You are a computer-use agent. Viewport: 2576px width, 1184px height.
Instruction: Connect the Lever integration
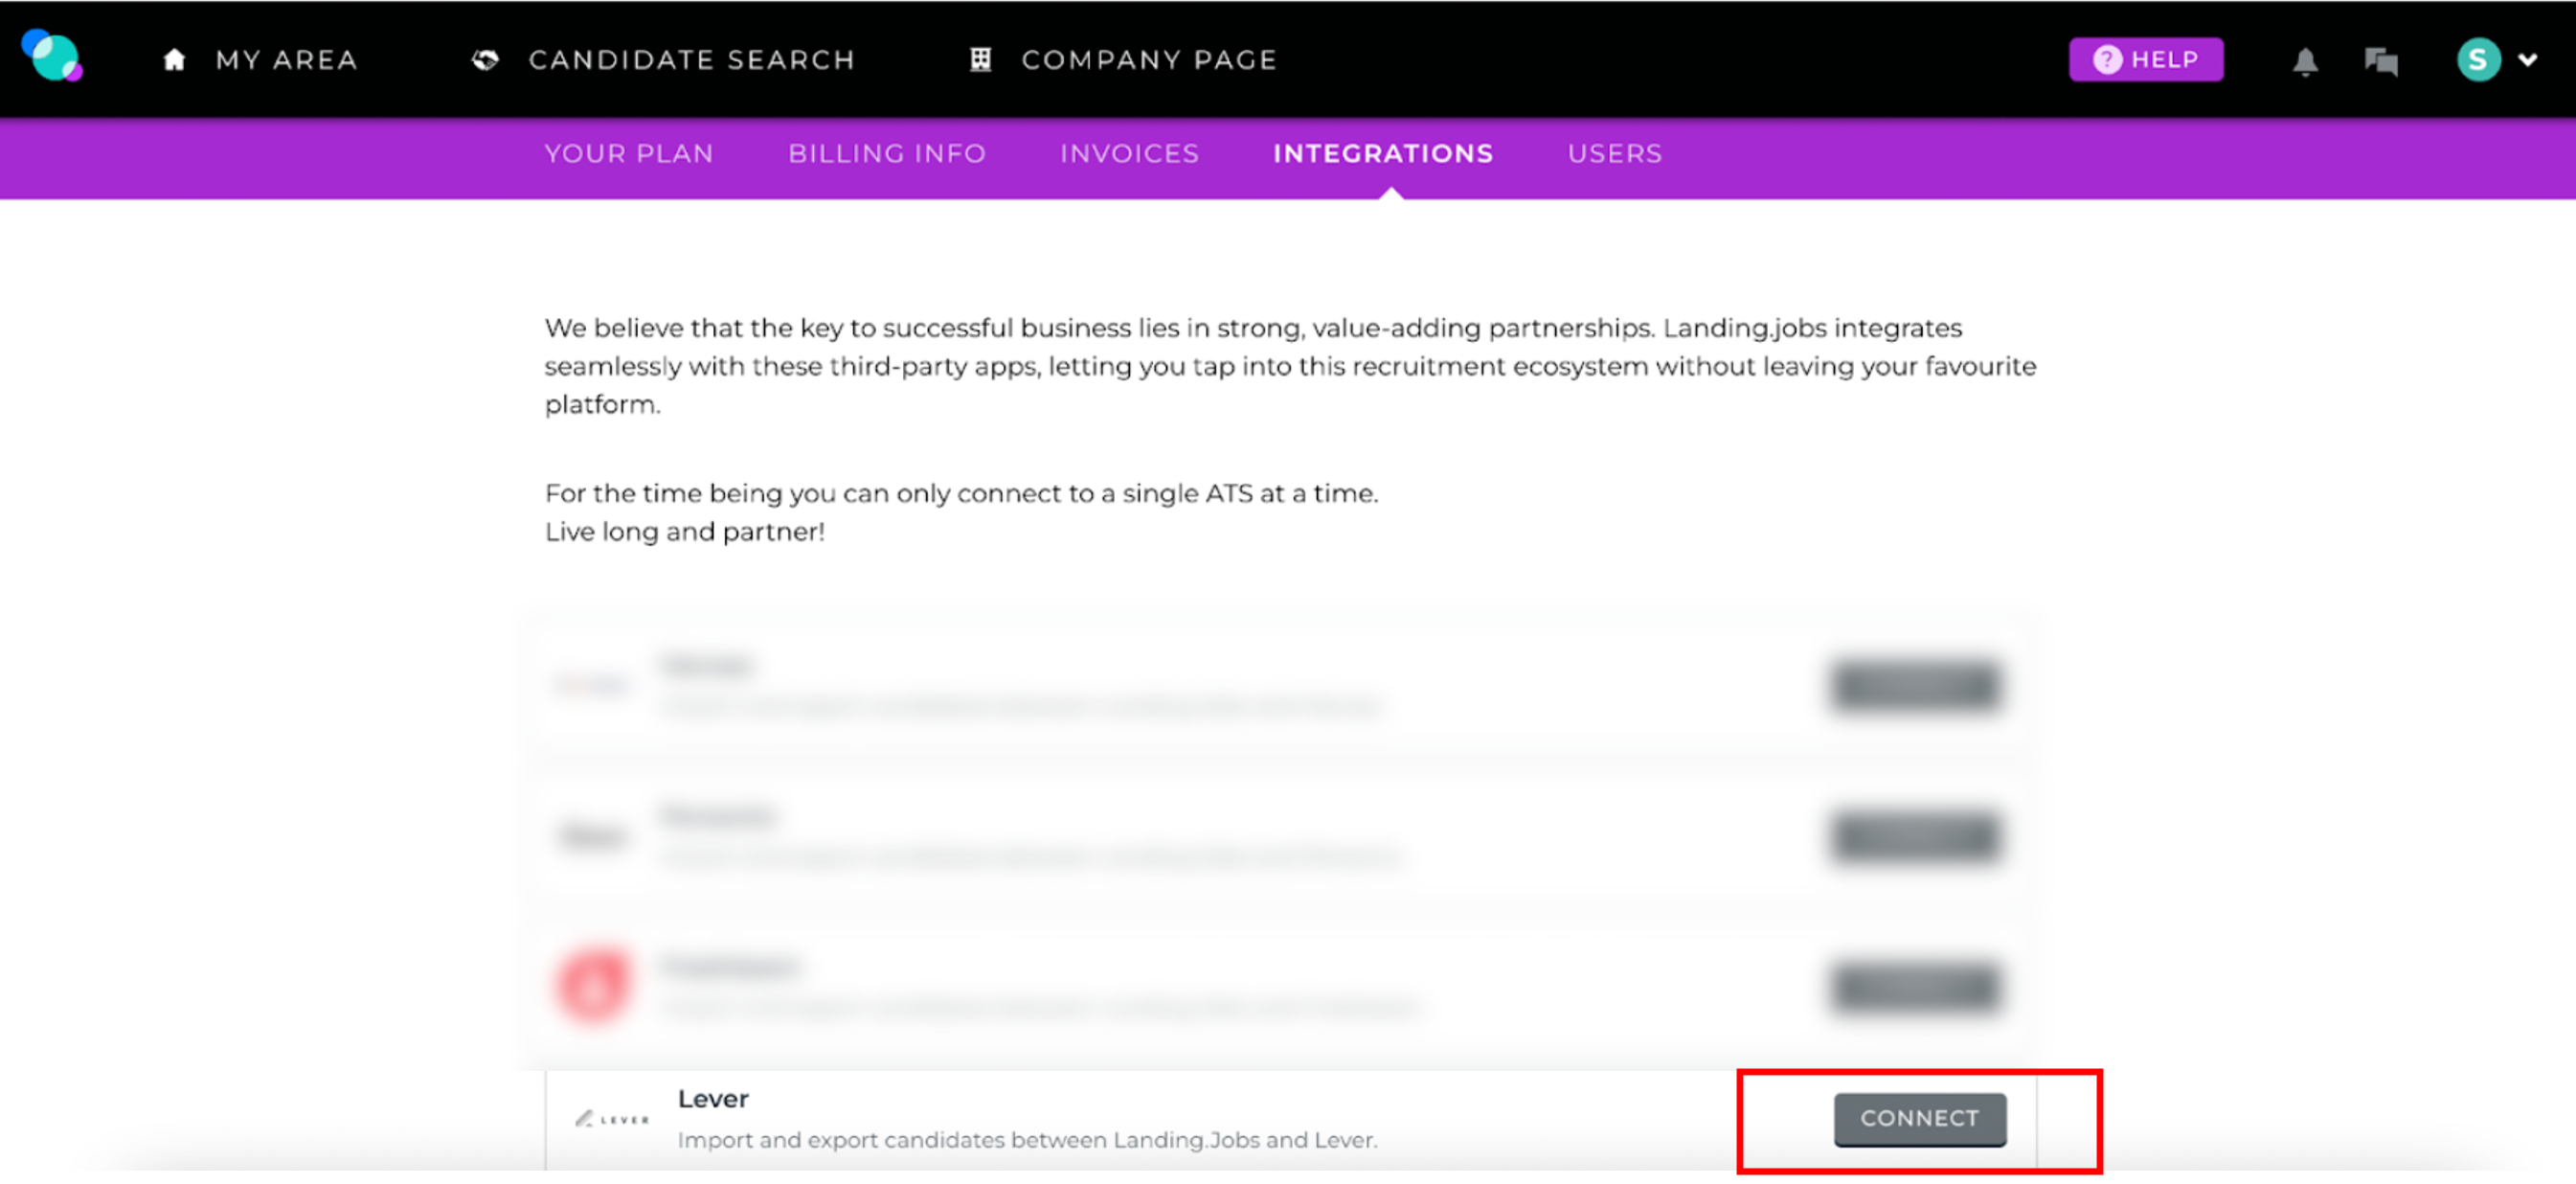(x=1919, y=1119)
